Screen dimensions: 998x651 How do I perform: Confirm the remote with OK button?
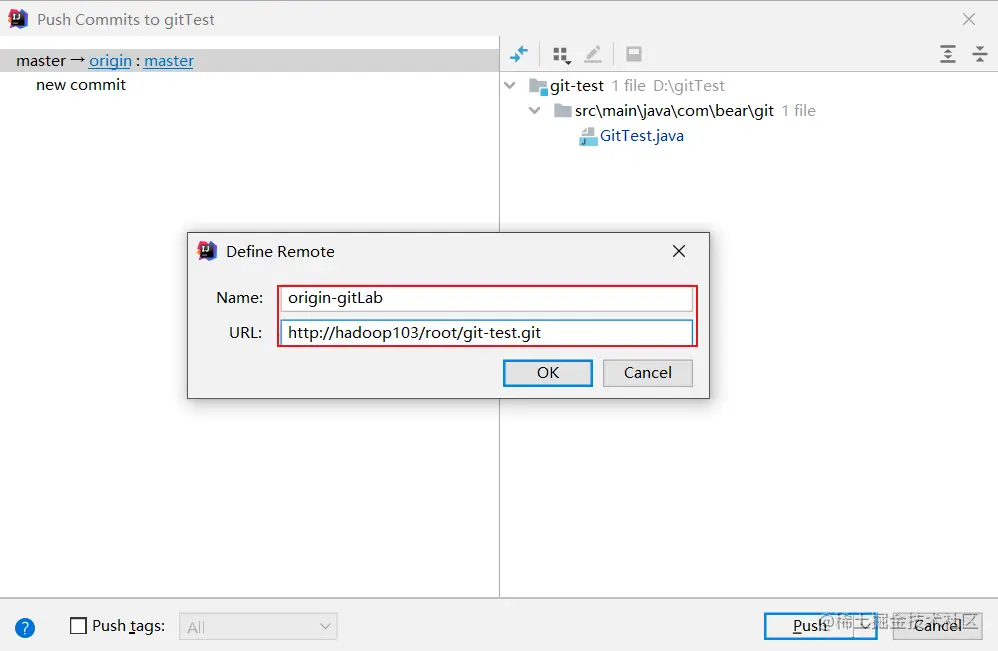547,373
